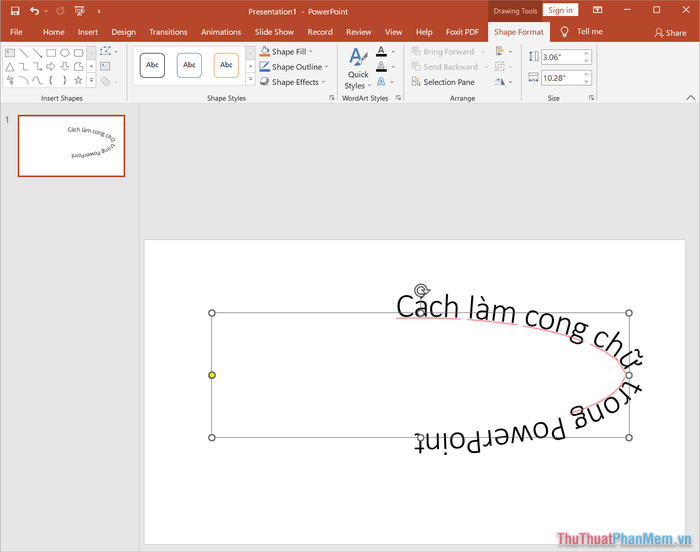Select the Right Brace shape

point(65,80)
